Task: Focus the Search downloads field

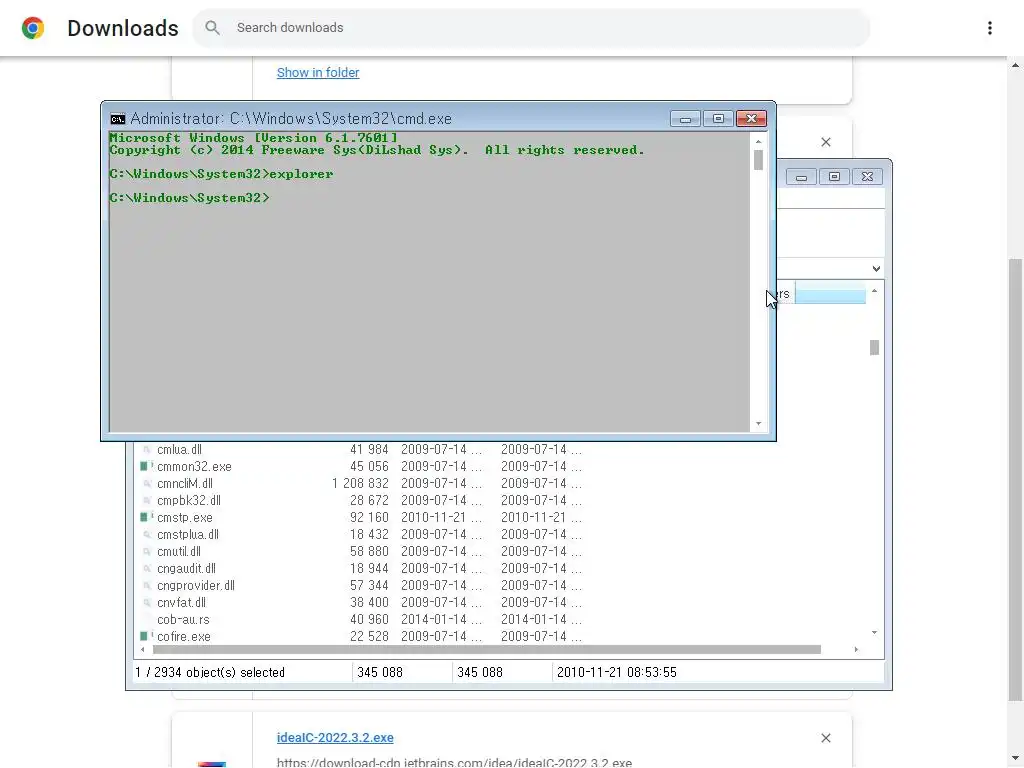Action: [x=530, y=28]
